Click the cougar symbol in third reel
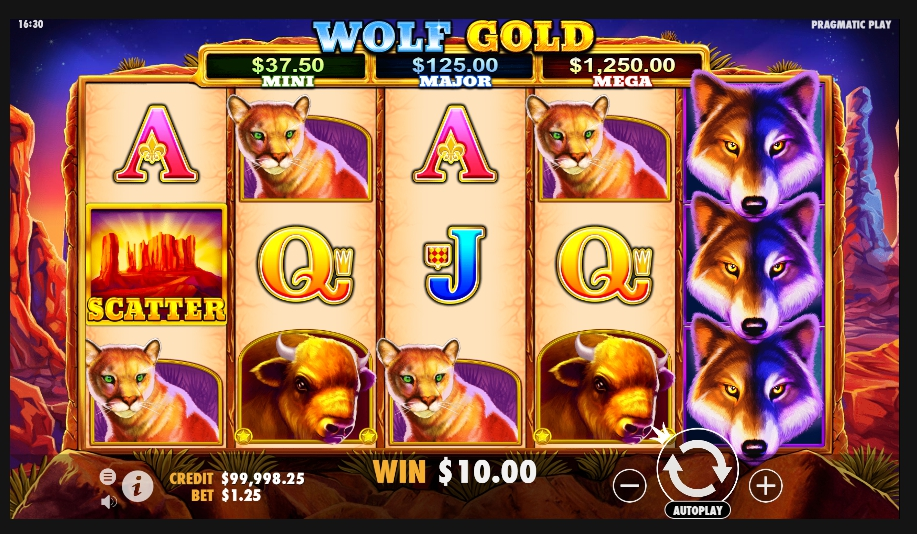This screenshot has width=917, height=537. 449,390
